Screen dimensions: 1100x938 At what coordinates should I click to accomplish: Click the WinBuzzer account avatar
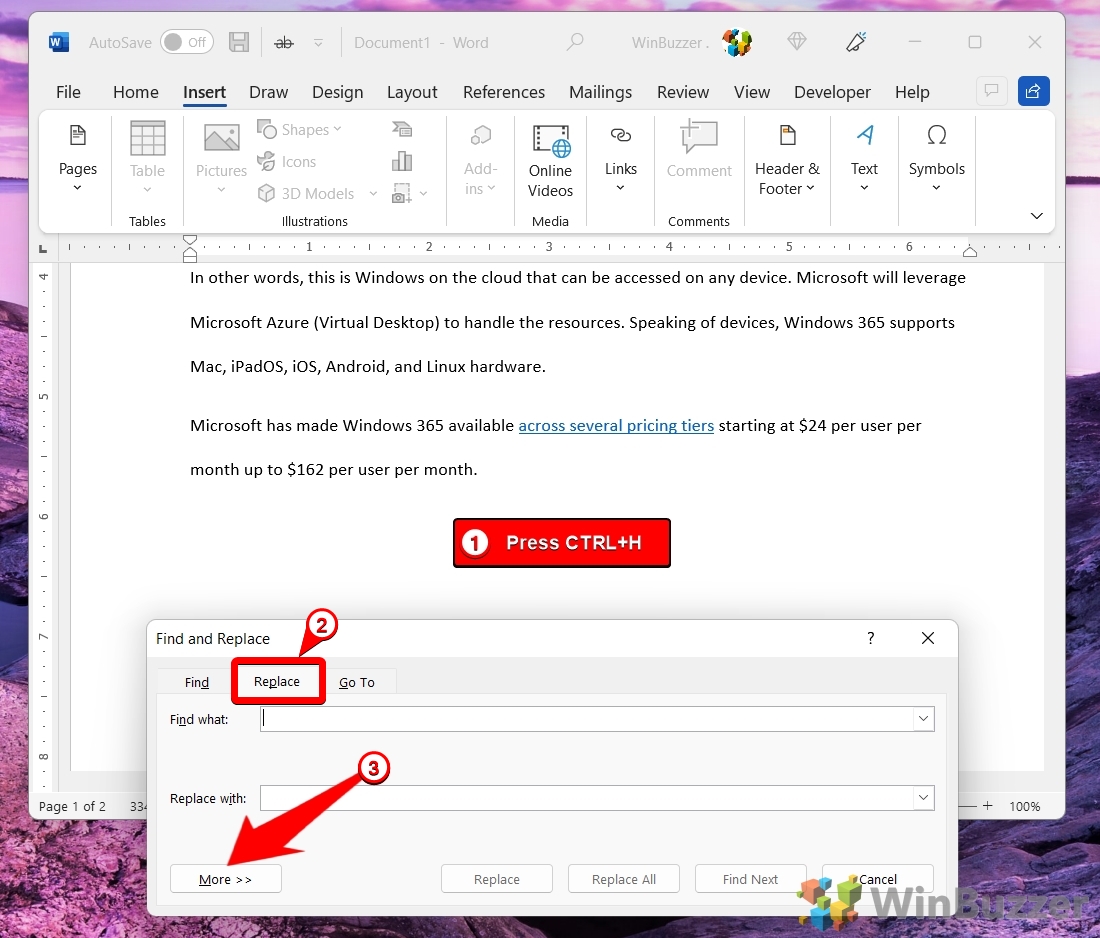737,42
